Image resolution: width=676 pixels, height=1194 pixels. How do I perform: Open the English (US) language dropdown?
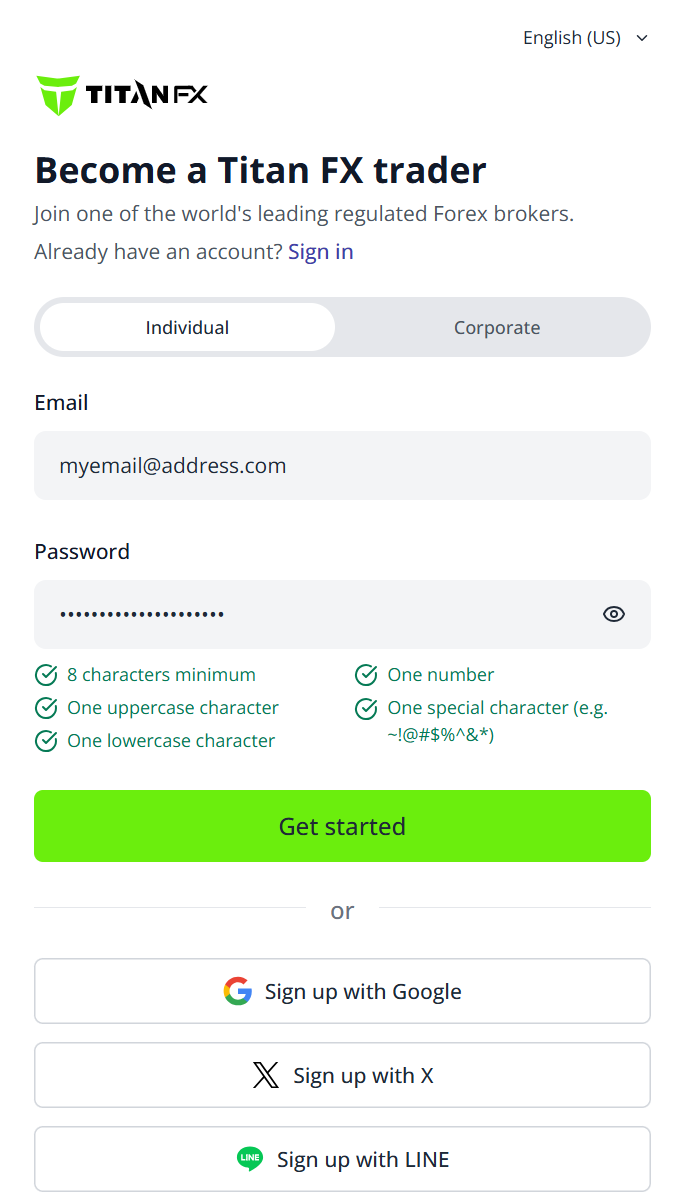click(585, 37)
